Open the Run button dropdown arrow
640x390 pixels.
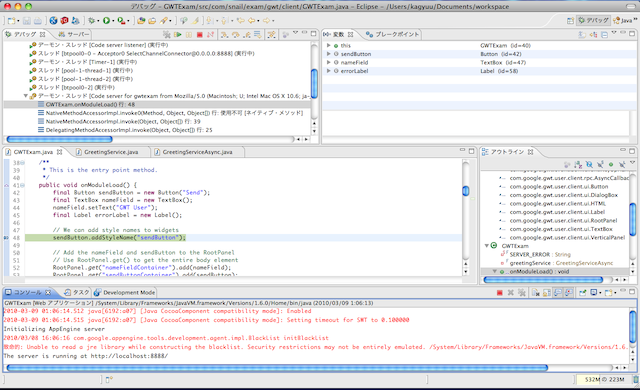coord(113,21)
